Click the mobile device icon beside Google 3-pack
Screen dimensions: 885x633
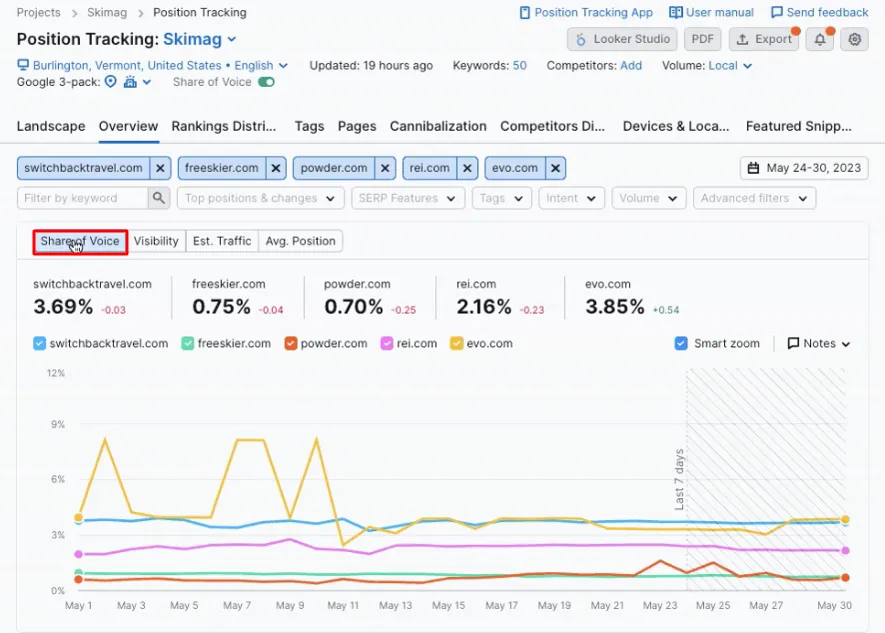128,83
